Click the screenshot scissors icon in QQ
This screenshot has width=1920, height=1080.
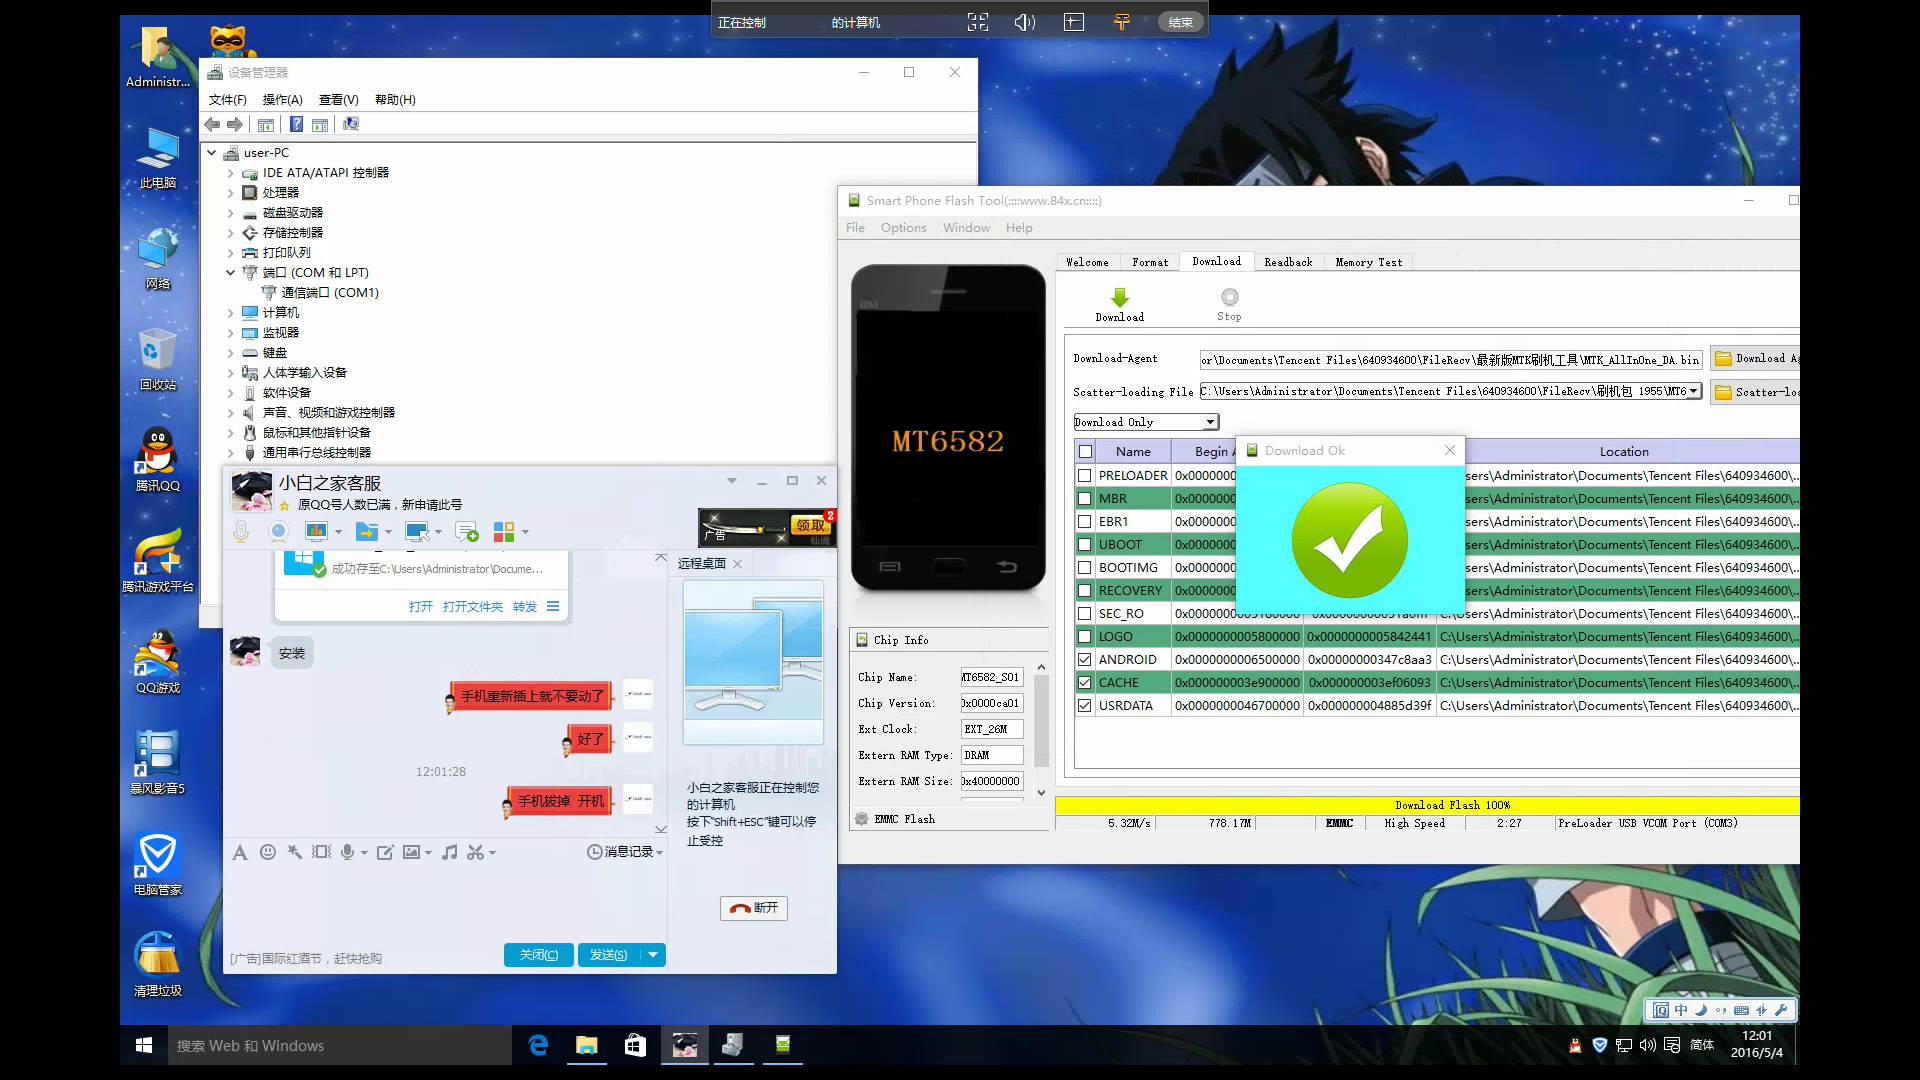point(476,852)
